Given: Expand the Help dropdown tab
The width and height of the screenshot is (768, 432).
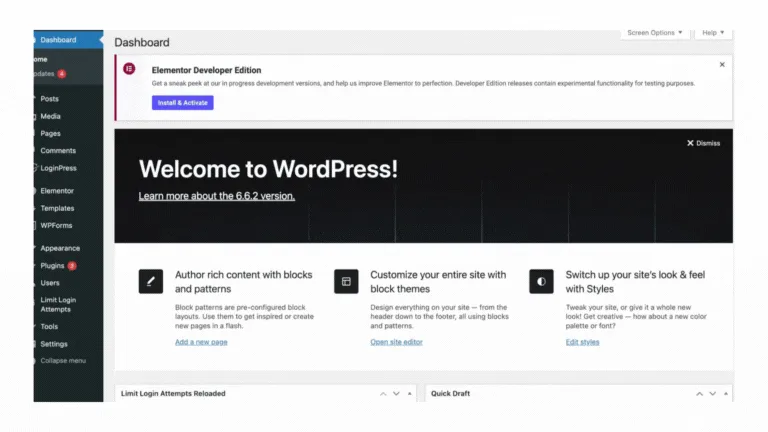Looking at the screenshot, I should pyautogui.click(x=712, y=33).
